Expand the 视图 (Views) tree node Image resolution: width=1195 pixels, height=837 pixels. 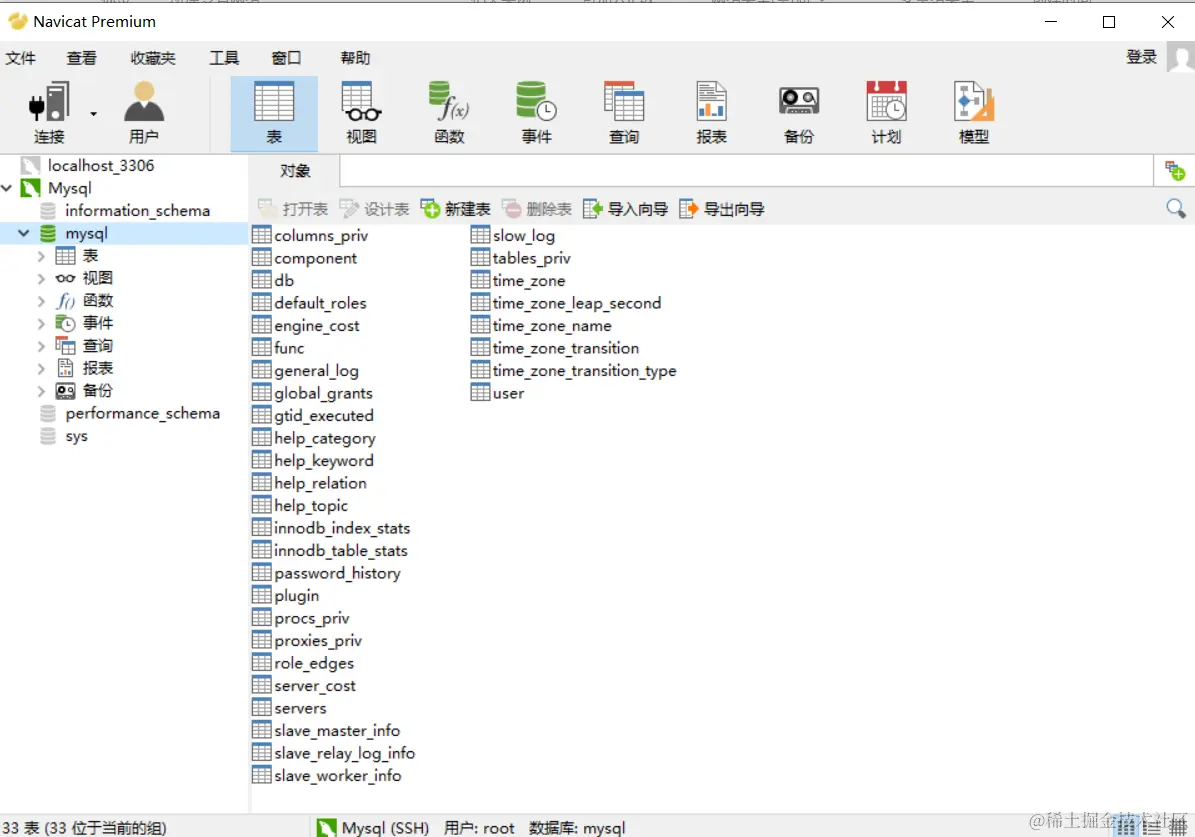pyautogui.click(x=41, y=279)
